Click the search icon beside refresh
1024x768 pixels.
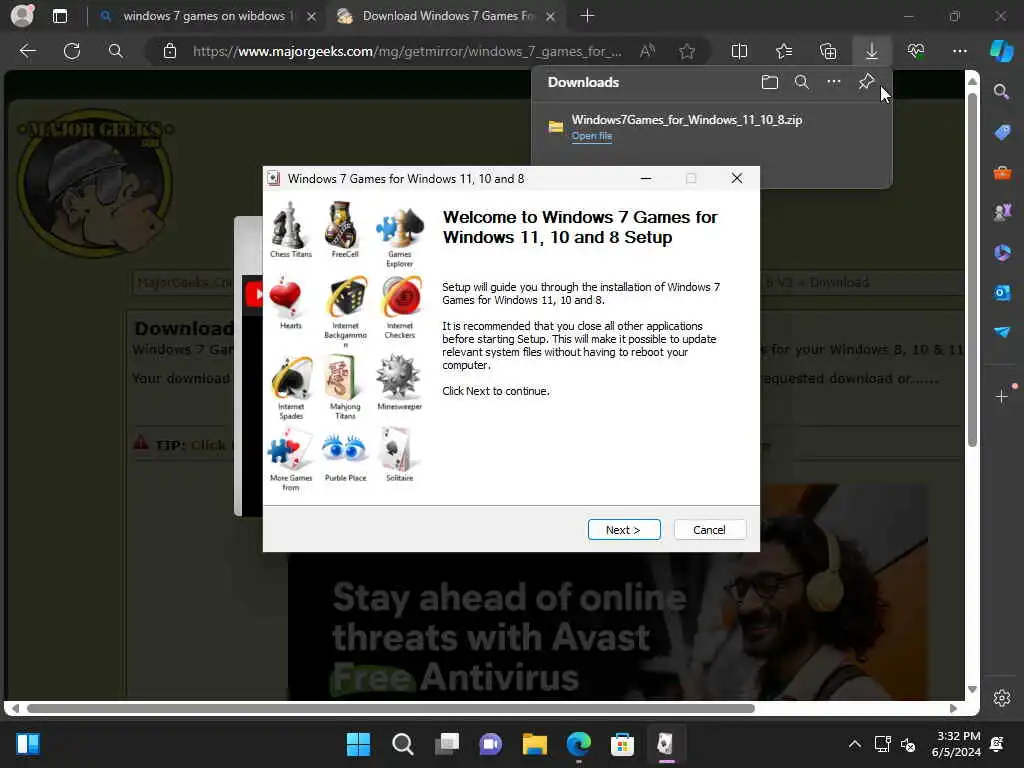116,51
